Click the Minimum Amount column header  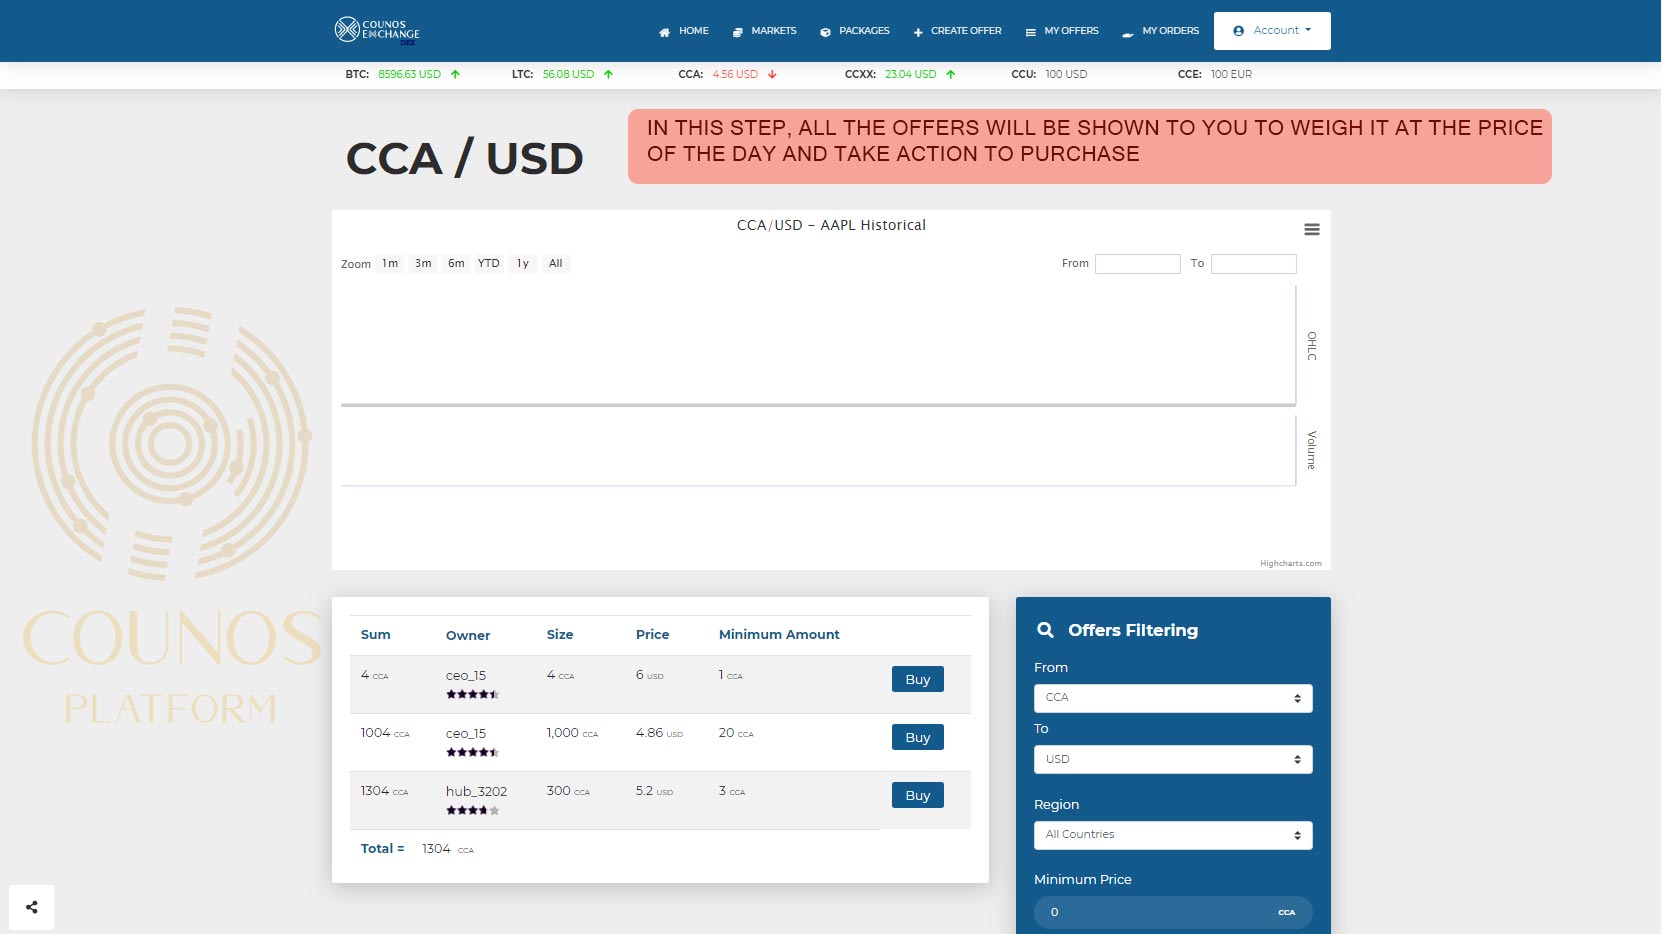click(779, 634)
